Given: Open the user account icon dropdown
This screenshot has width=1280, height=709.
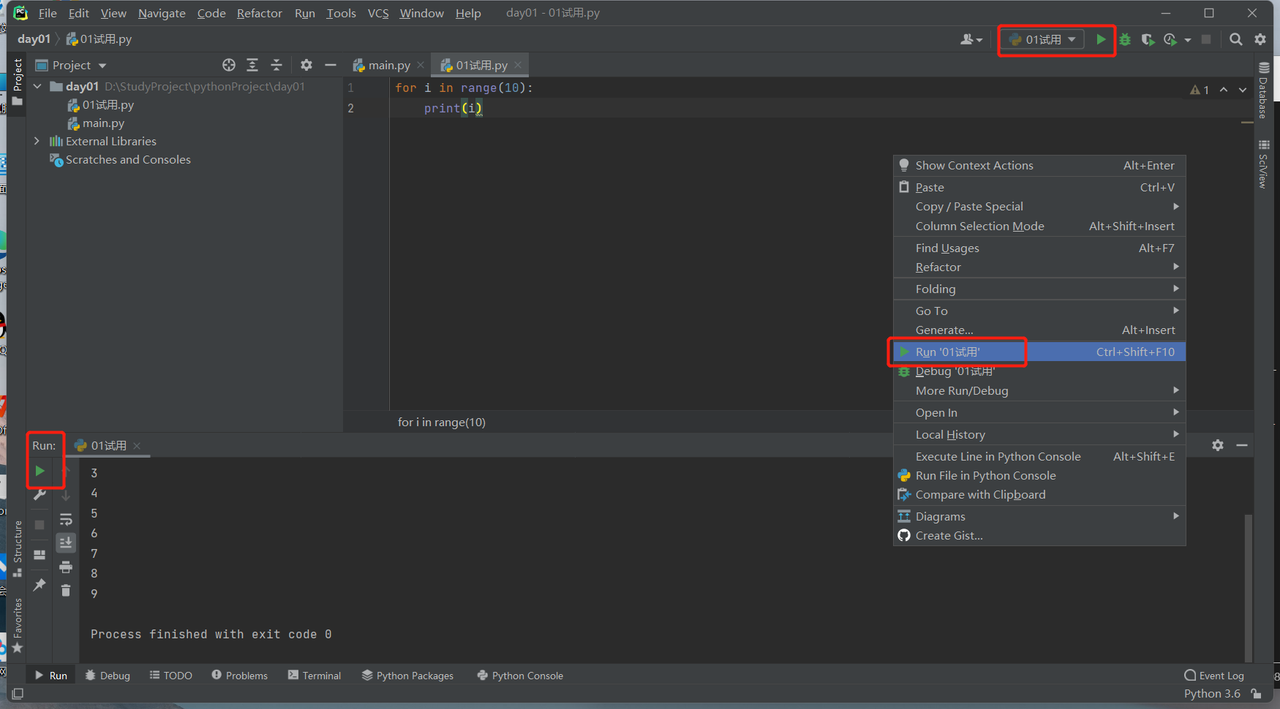Looking at the screenshot, I should click(x=971, y=39).
